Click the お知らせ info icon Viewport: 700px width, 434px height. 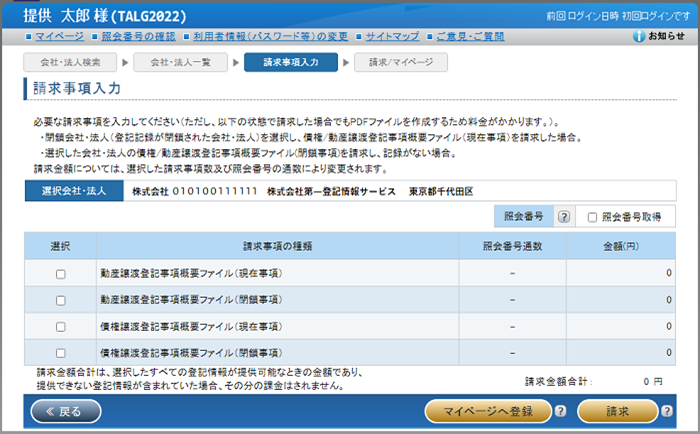tap(639, 36)
